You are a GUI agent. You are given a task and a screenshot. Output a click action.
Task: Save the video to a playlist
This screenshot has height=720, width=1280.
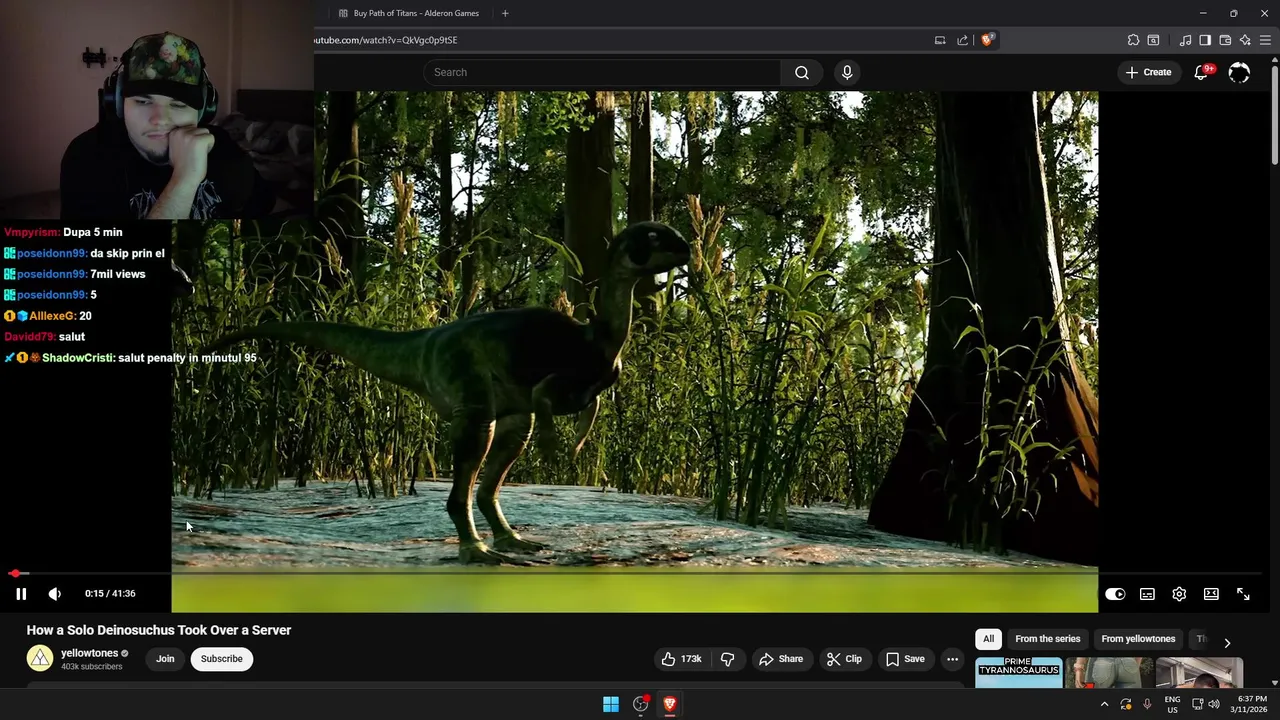point(905,659)
